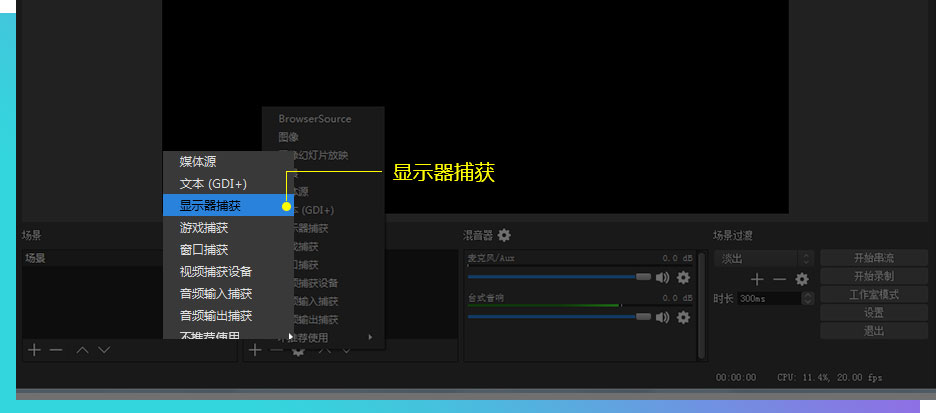The width and height of the screenshot is (936, 413).
Task: Mute the 麦克风/Aux audio channel
Action: pos(663,277)
